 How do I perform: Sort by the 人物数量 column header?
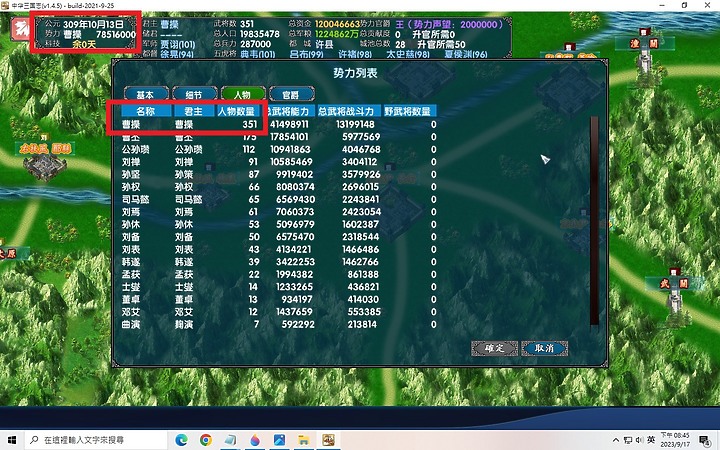tap(237, 111)
